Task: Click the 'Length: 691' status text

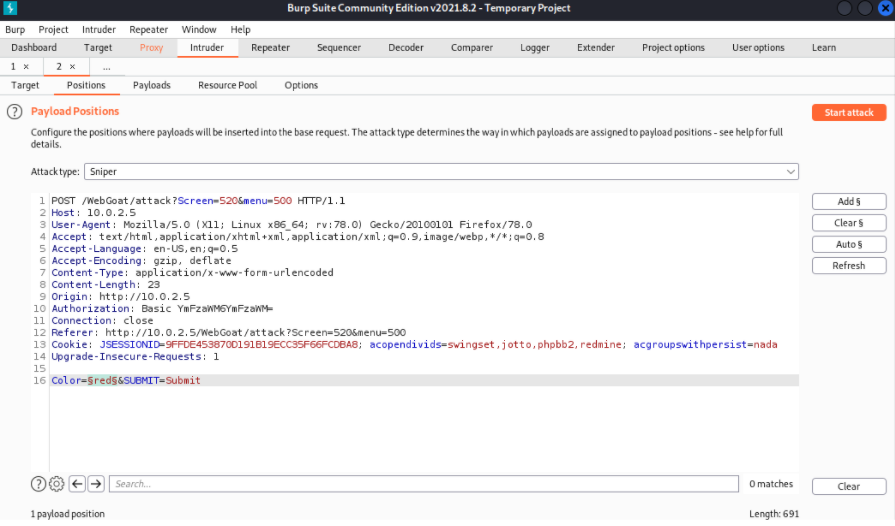Action: [x=774, y=514]
